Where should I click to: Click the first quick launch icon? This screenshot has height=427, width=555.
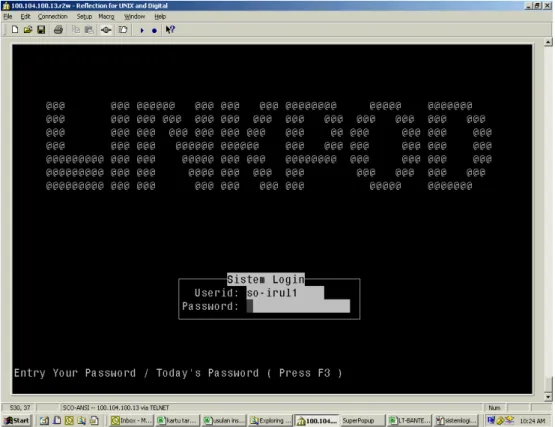tap(44, 421)
